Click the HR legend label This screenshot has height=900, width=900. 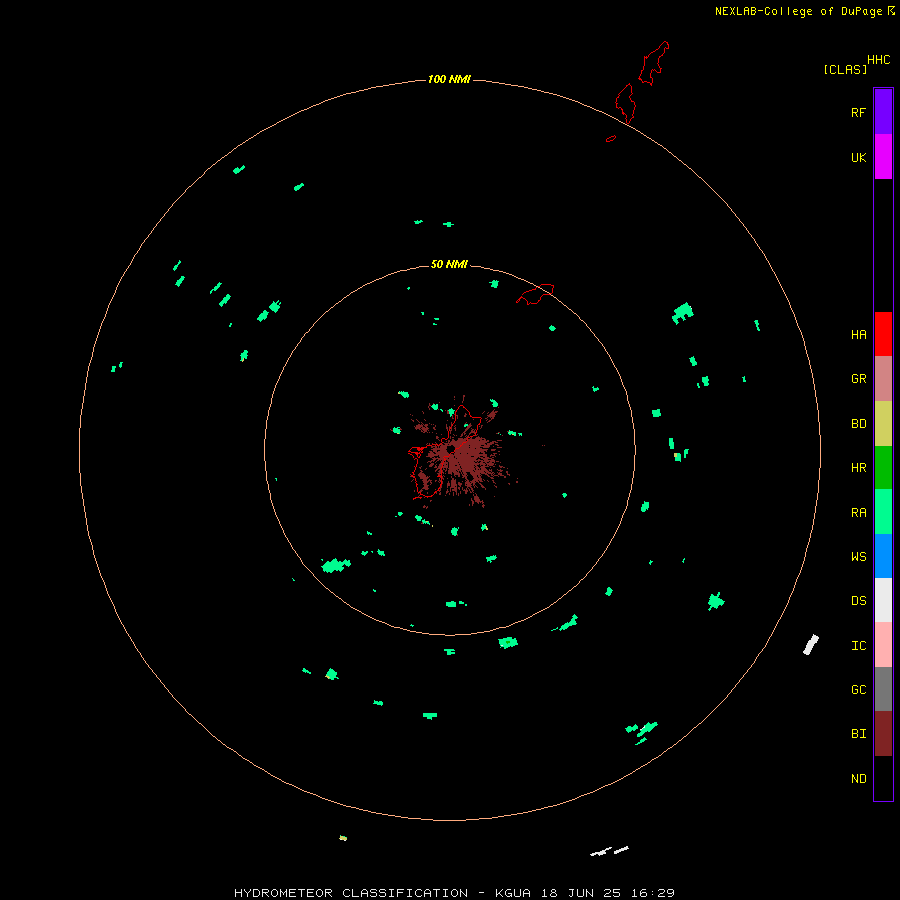858,468
